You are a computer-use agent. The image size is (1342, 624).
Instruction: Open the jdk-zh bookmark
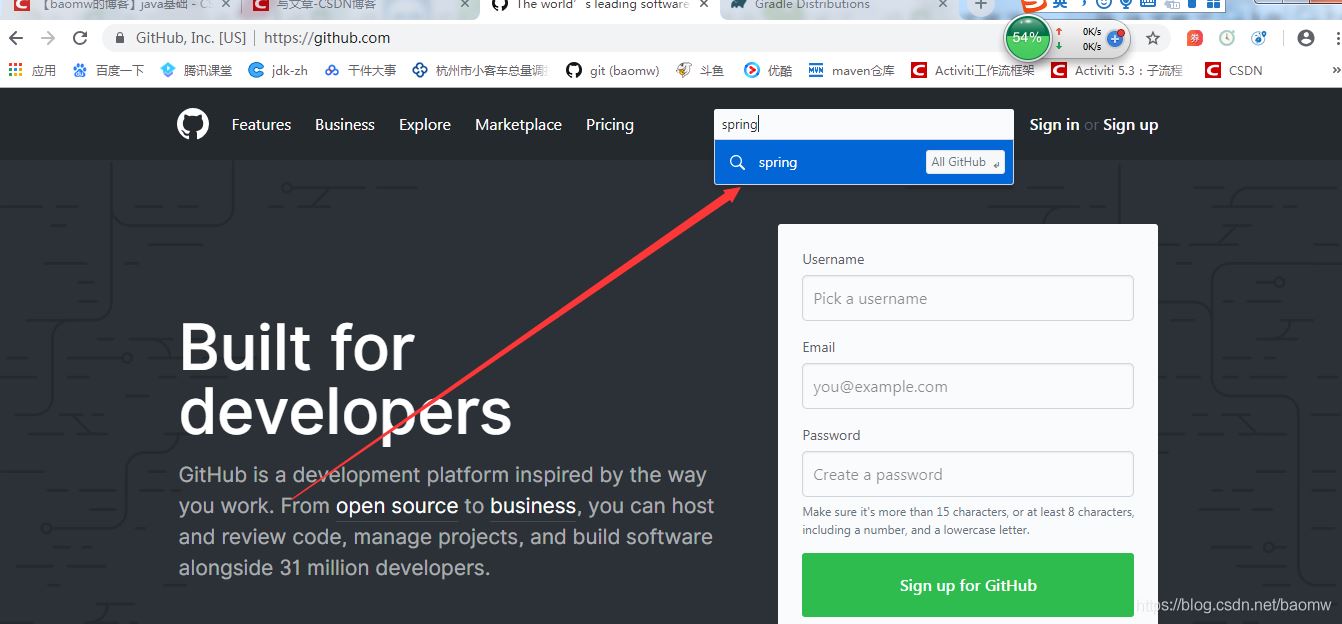(x=278, y=70)
